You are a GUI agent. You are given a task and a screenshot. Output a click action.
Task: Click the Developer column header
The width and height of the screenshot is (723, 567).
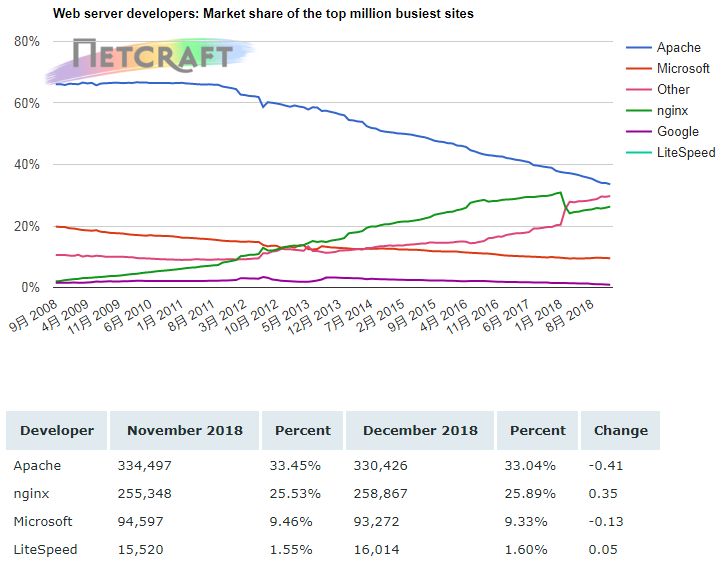pos(57,431)
